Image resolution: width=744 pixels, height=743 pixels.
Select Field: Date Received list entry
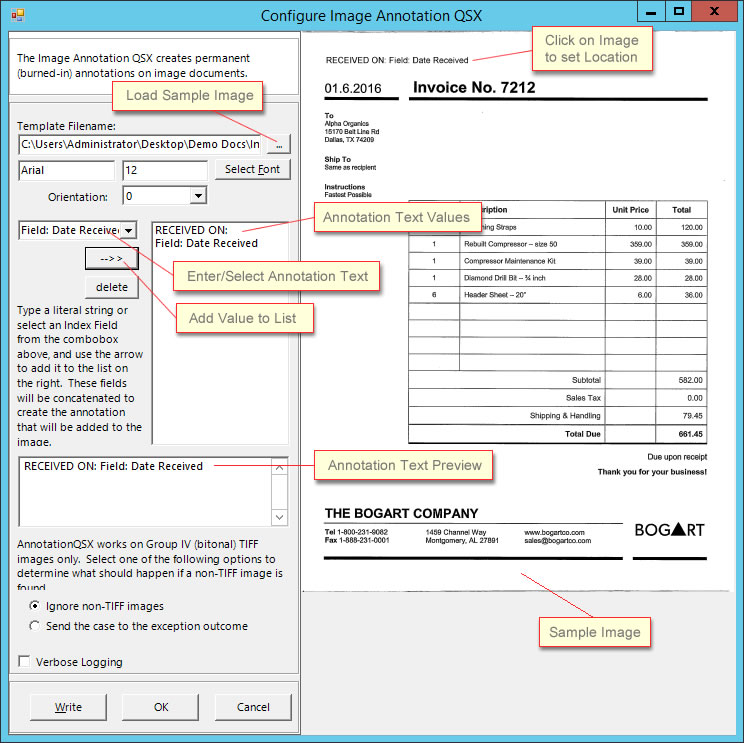coord(206,243)
